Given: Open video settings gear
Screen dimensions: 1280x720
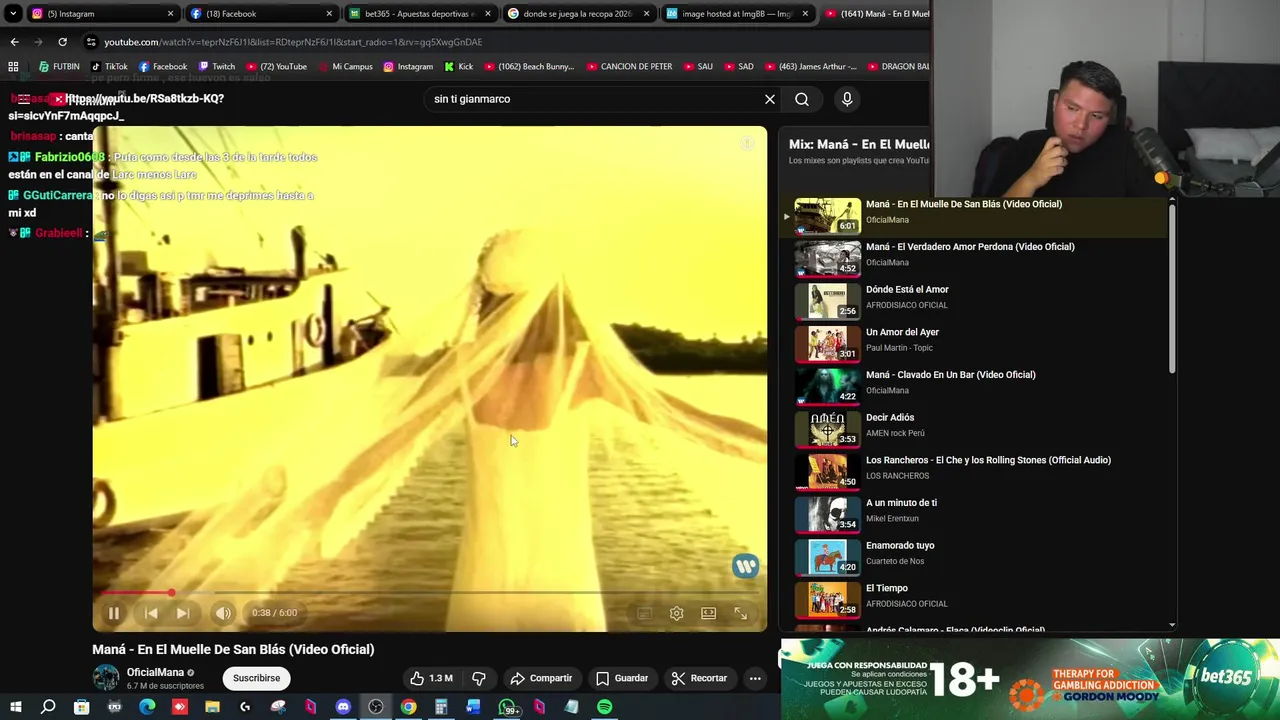Looking at the screenshot, I should click(x=676, y=613).
